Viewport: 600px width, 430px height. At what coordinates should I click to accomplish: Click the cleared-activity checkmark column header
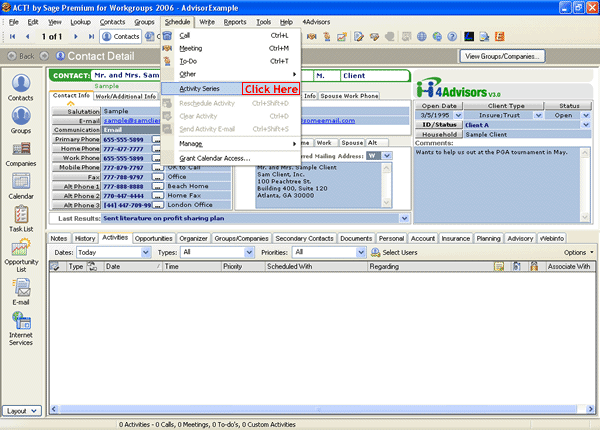pos(55,266)
